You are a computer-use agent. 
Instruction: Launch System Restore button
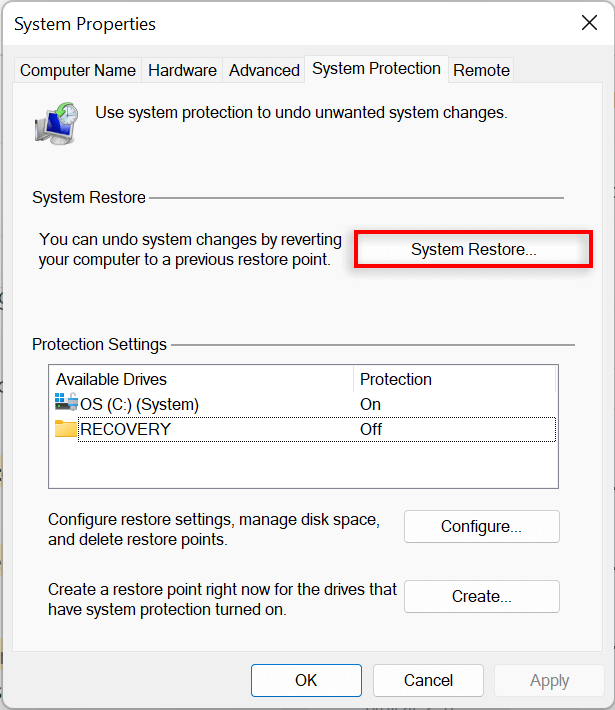coord(473,249)
